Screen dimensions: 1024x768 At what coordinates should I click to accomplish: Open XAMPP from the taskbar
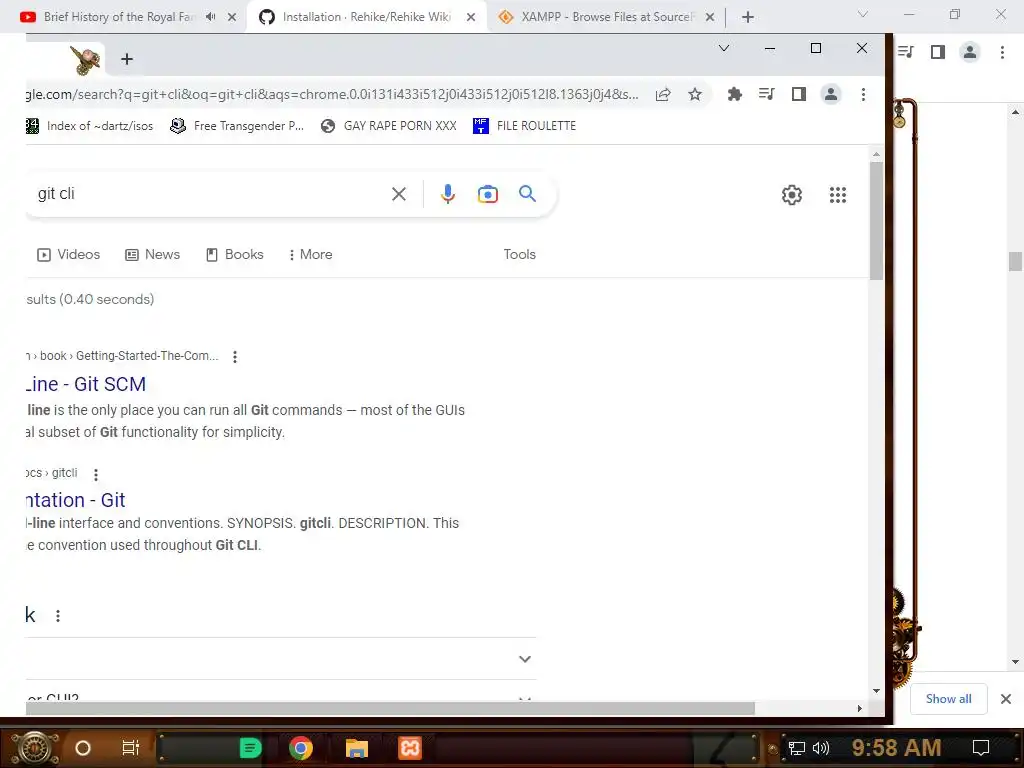[x=410, y=748]
